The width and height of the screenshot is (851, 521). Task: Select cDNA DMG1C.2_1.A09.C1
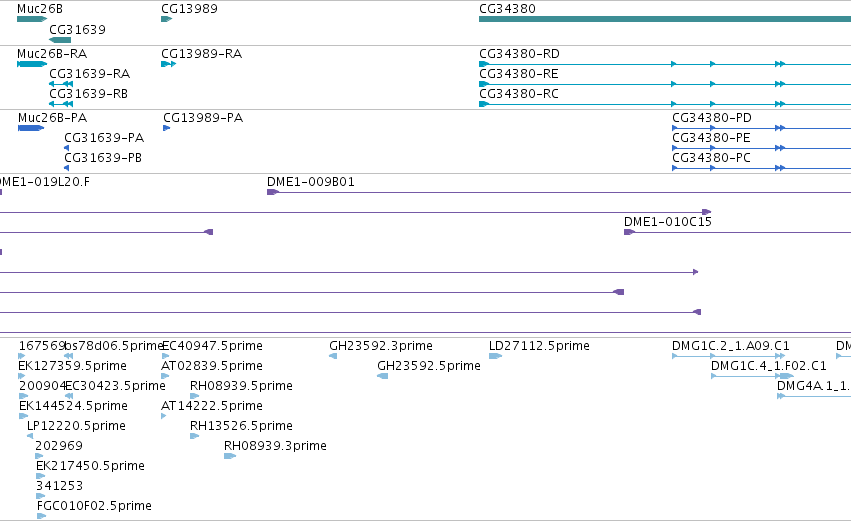(x=728, y=356)
